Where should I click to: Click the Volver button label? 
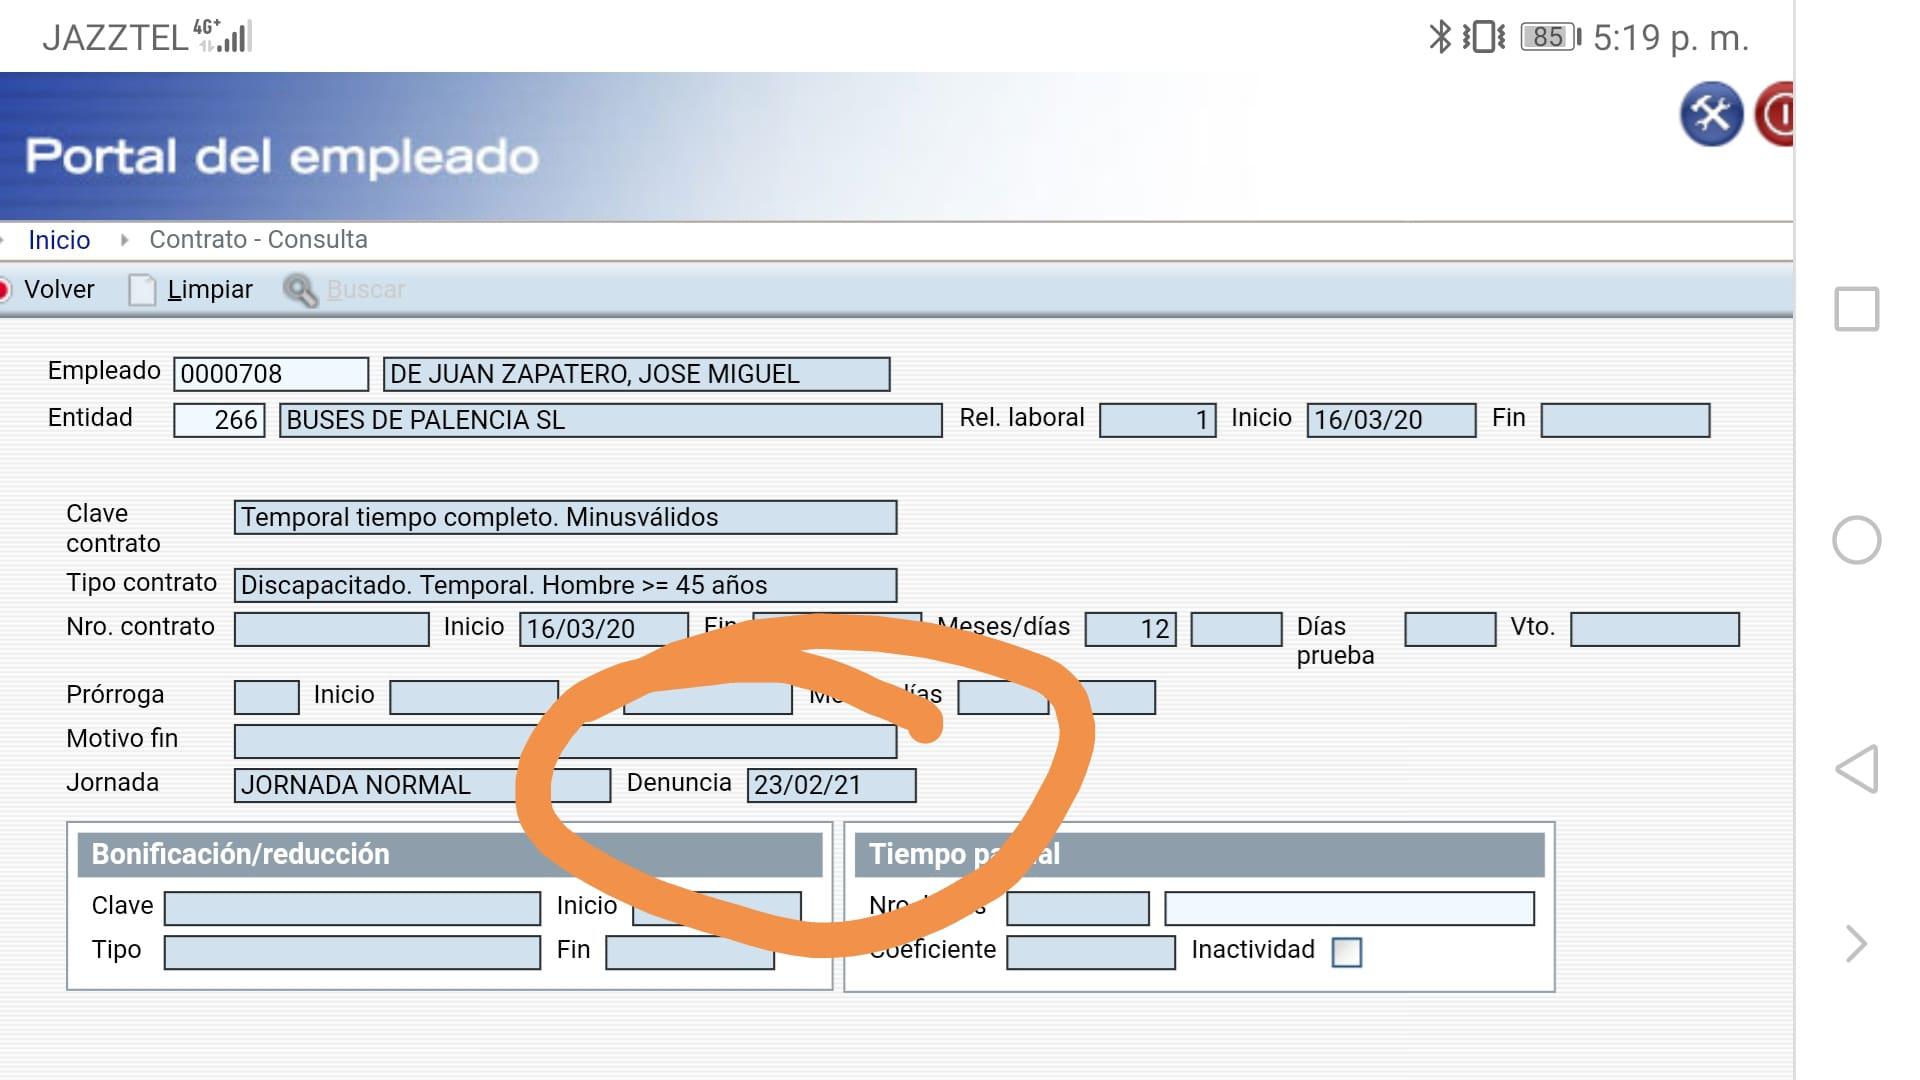click(59, 290)
